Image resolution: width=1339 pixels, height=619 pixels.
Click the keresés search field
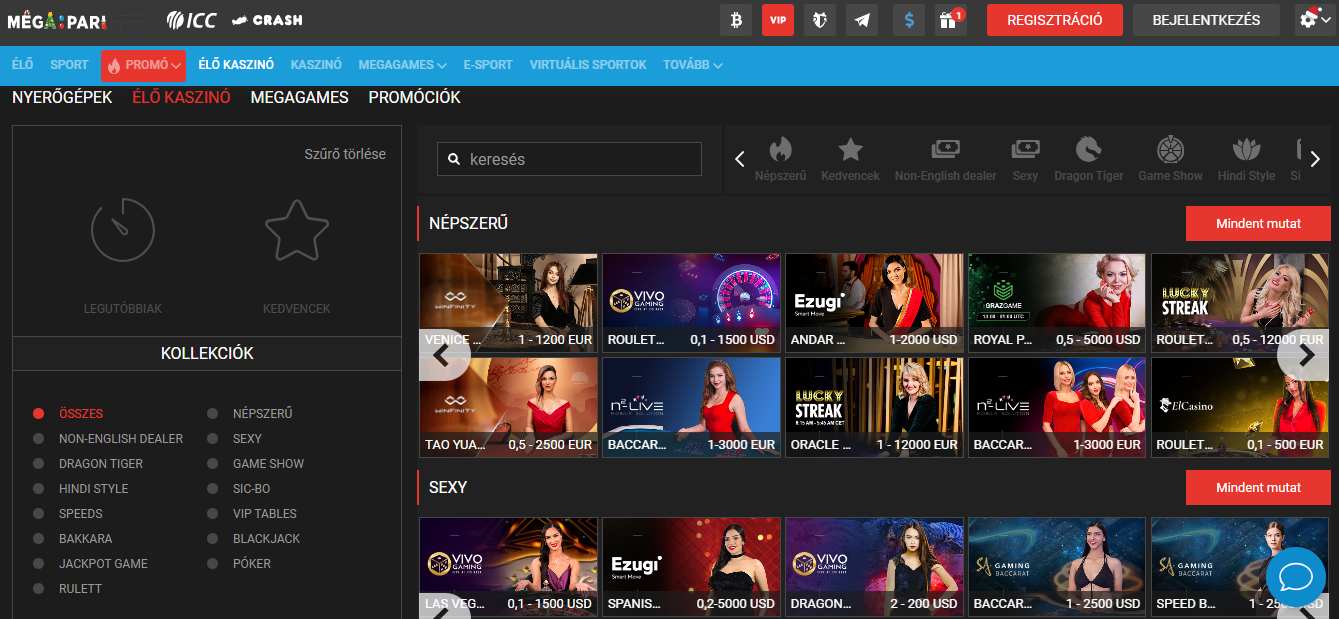[569, 159]
